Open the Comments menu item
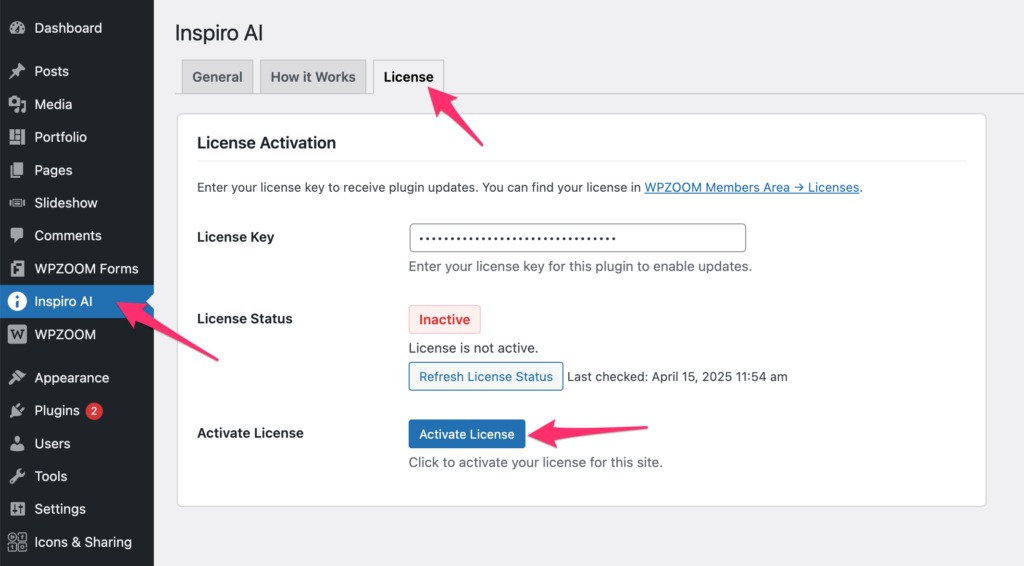Image resolution: width=1024 pixels, height=566 pixels. [68, 236]
